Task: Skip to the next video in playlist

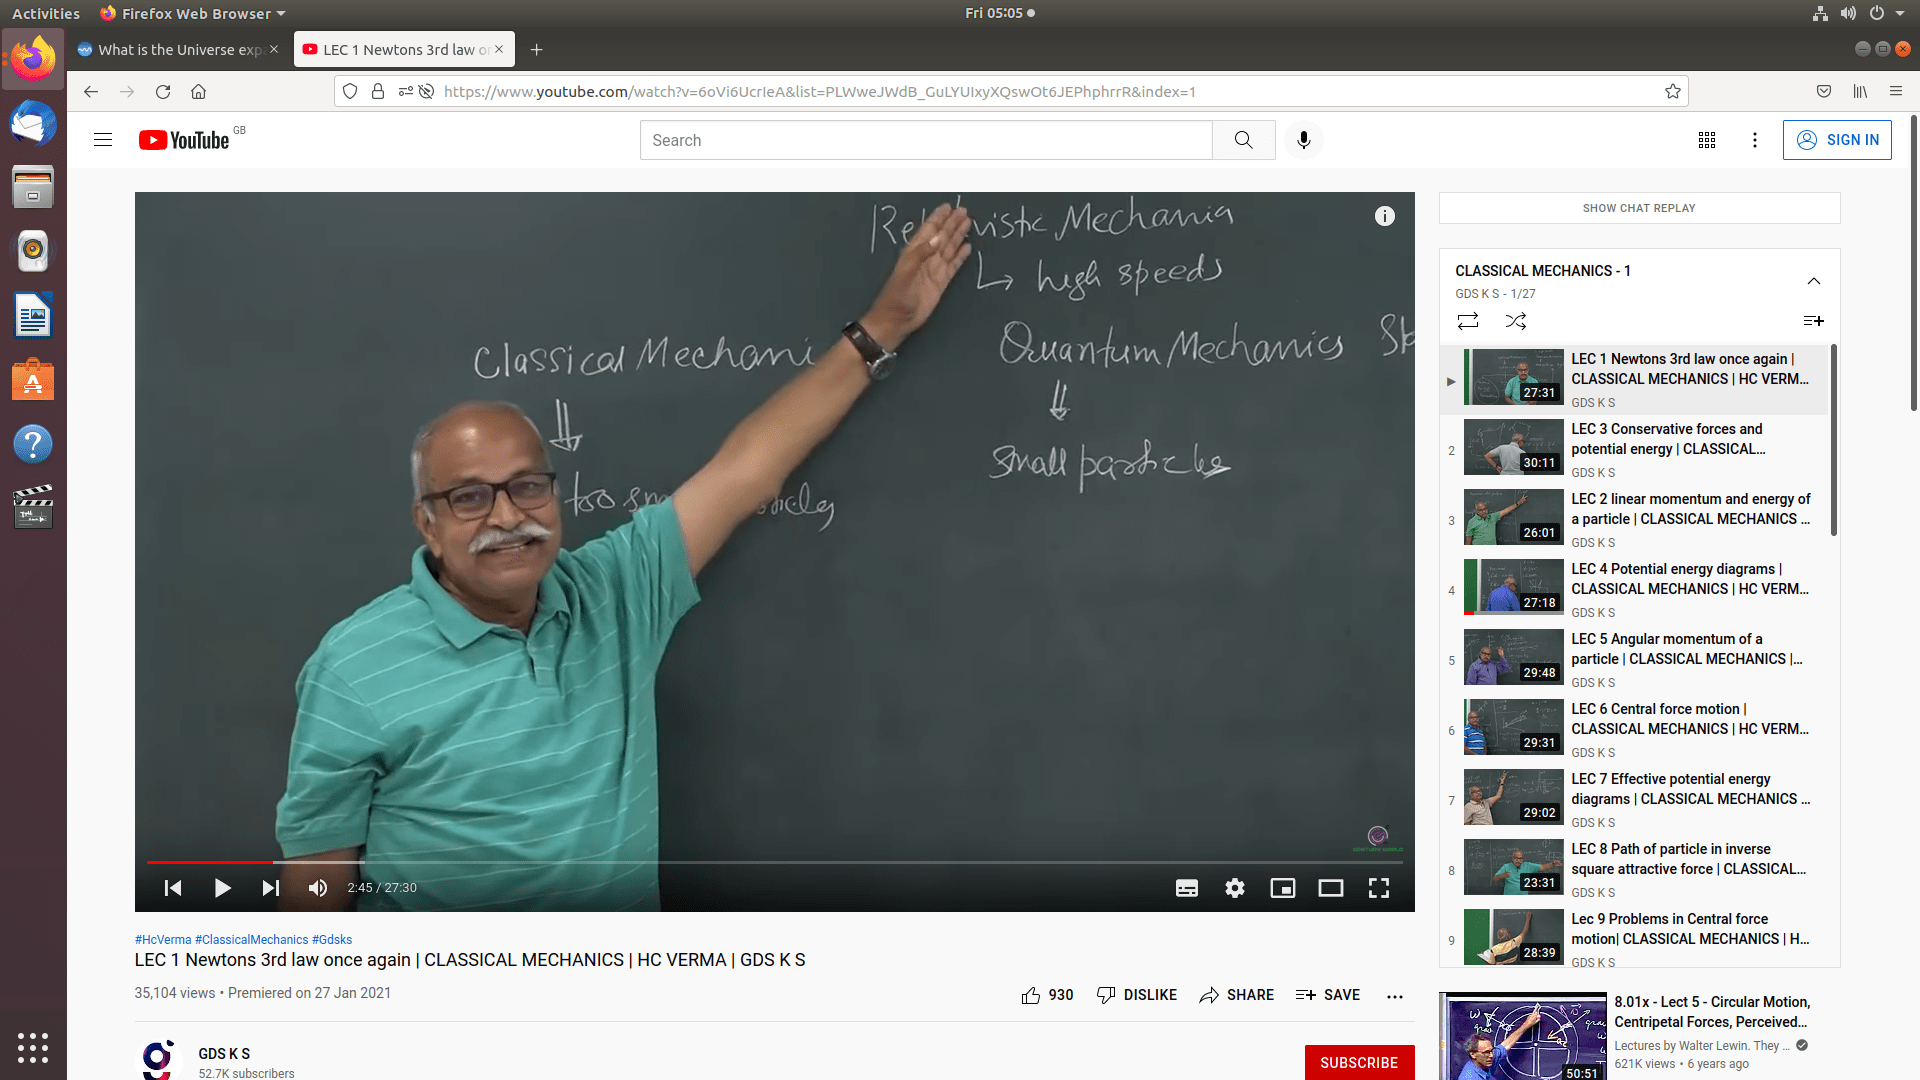Action: [x=270, y=888]
